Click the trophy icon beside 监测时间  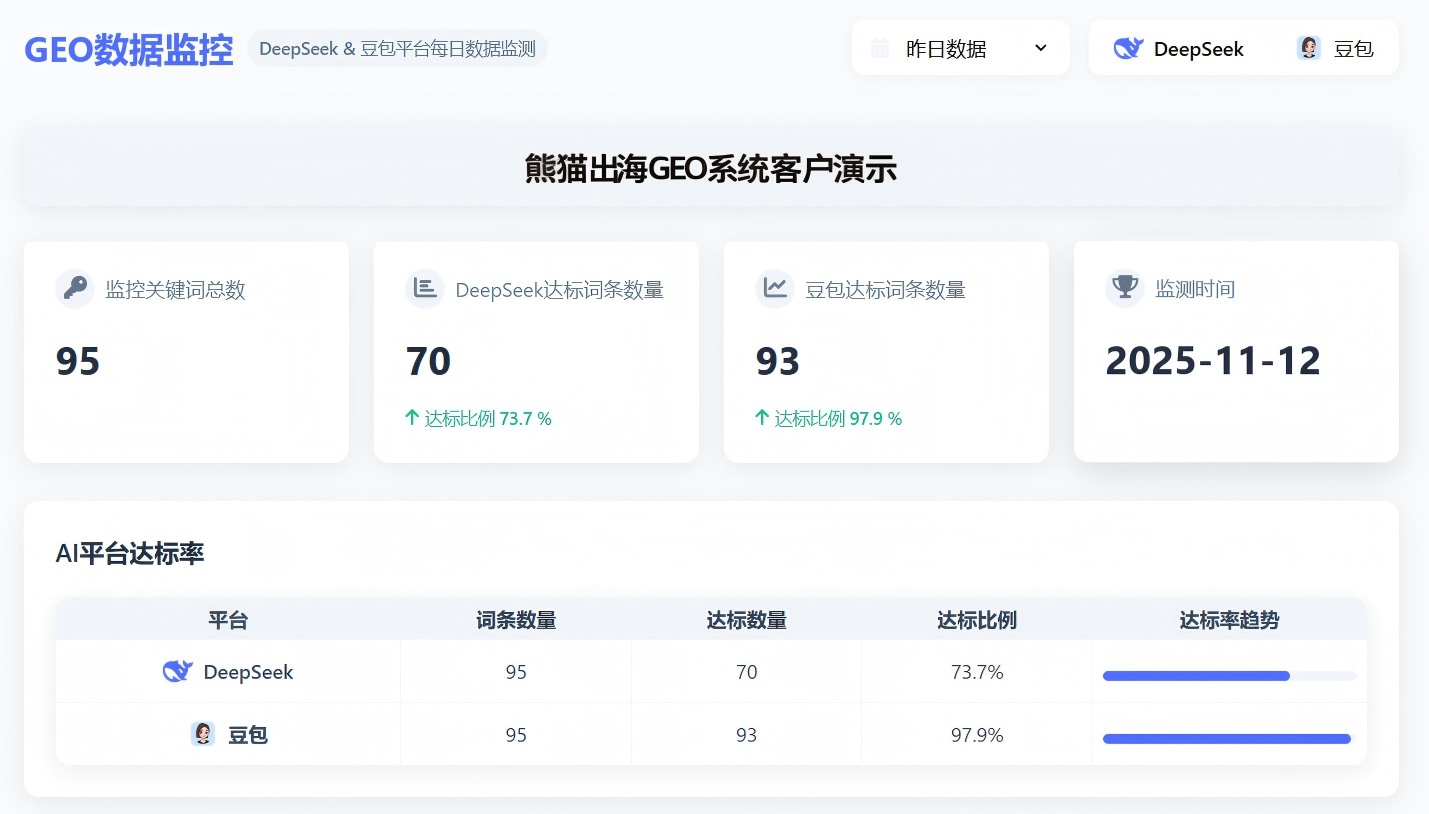click(1125, 288)
